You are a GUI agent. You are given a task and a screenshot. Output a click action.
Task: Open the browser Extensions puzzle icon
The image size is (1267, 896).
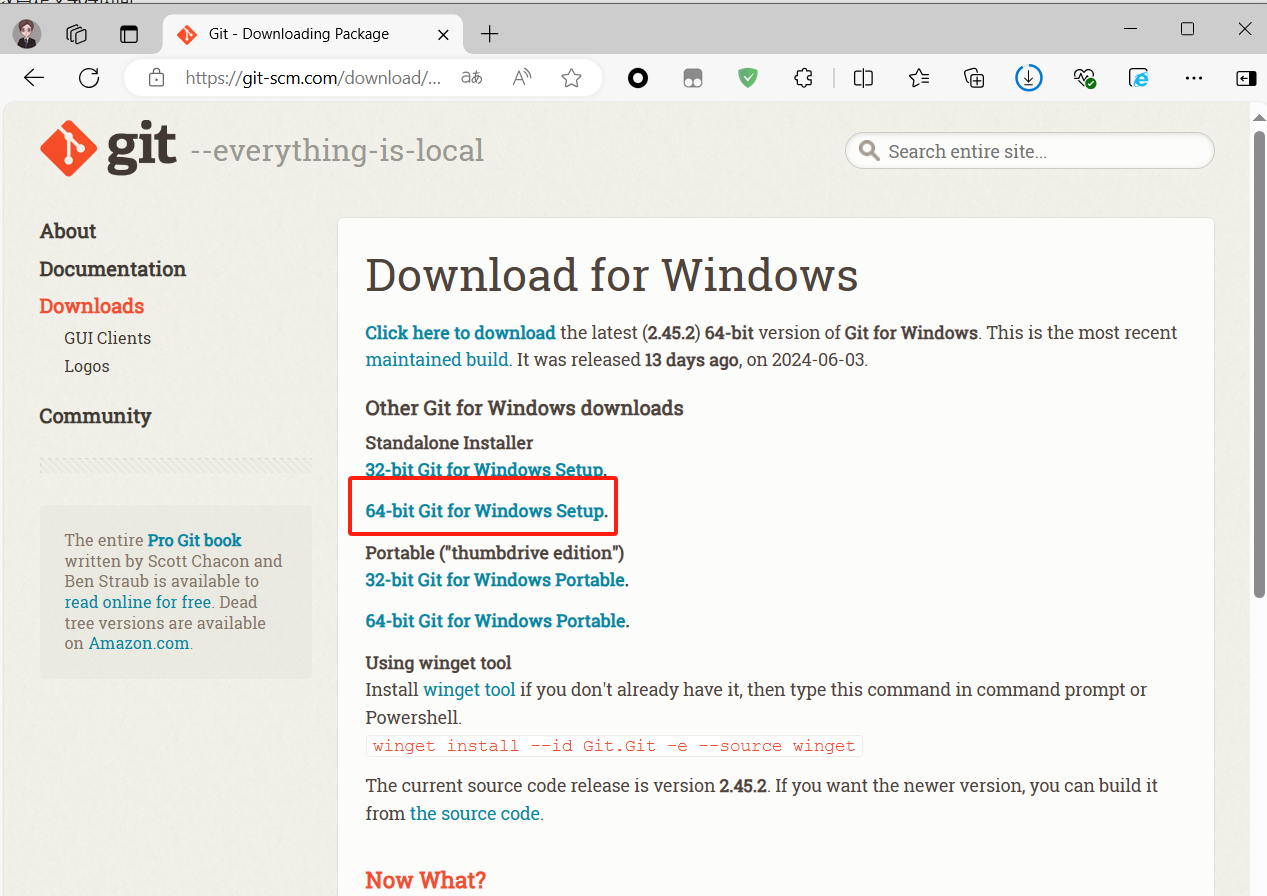(803, 78)
